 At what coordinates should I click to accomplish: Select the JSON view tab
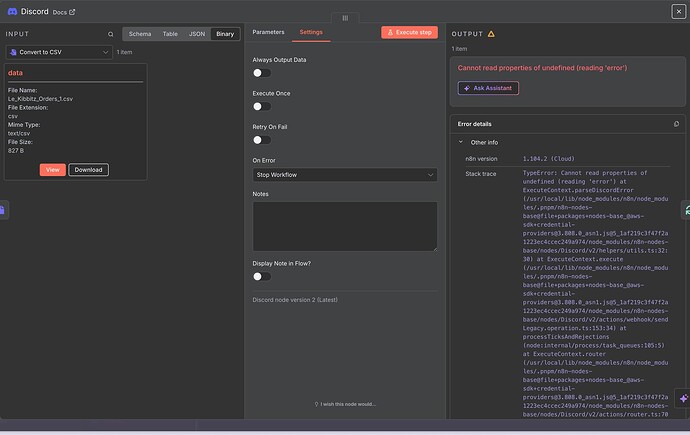(198, 33)
